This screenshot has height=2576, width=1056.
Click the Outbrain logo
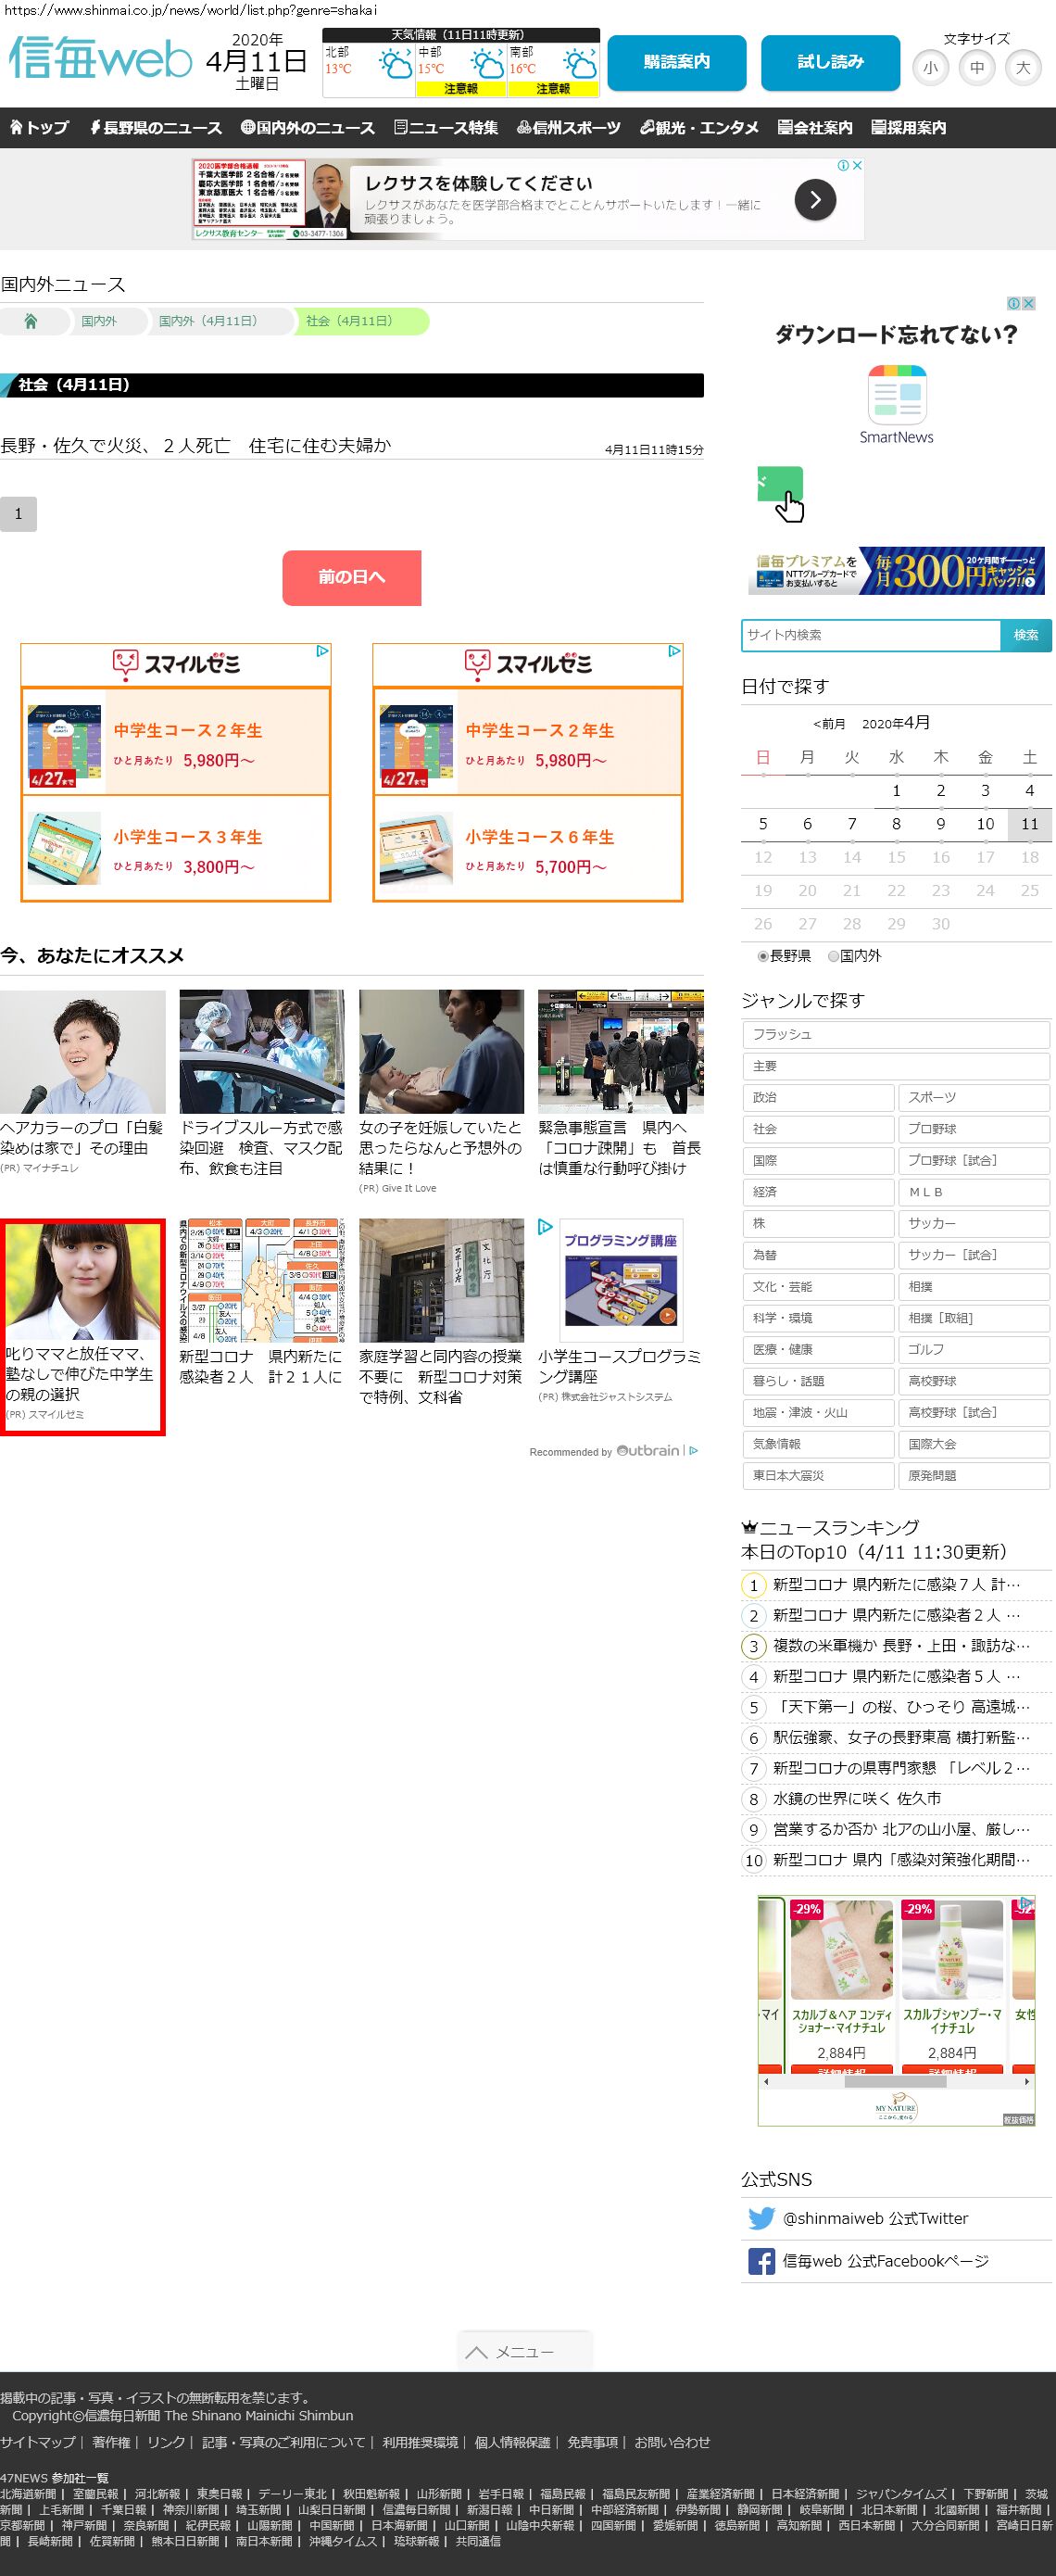click(648, 1450)
